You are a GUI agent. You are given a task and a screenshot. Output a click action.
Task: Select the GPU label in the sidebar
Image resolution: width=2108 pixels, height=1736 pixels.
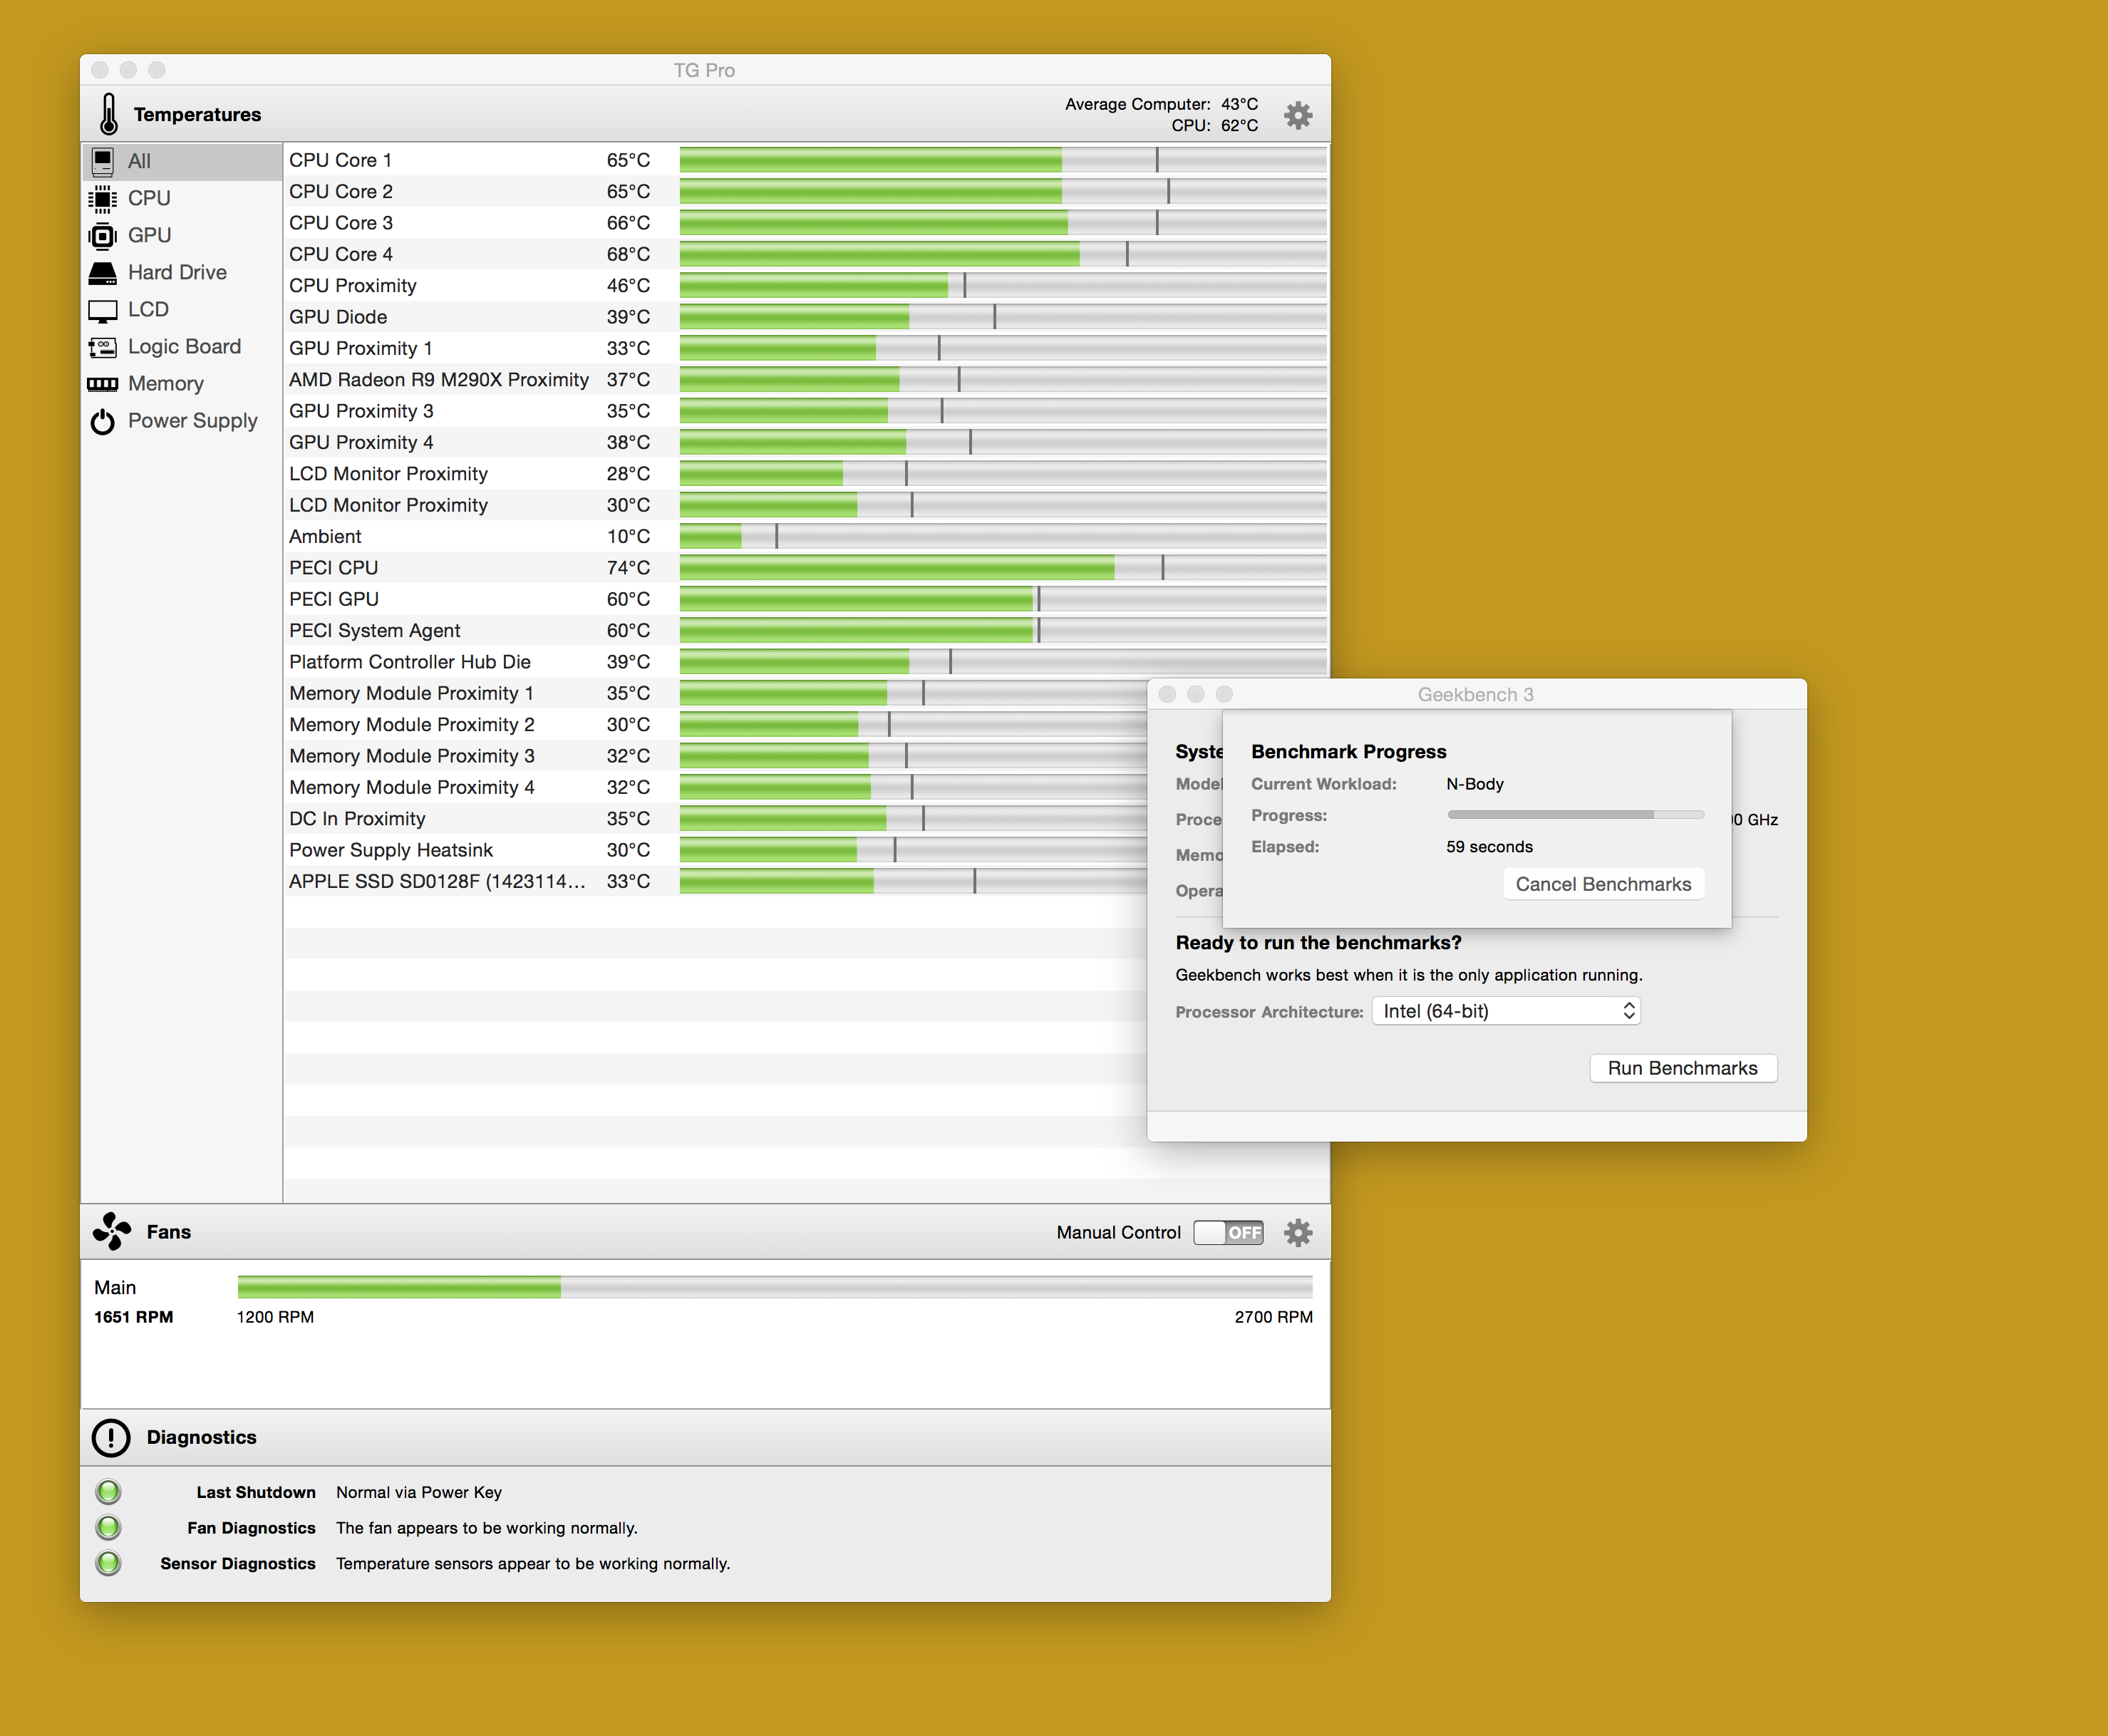point(150,235)
